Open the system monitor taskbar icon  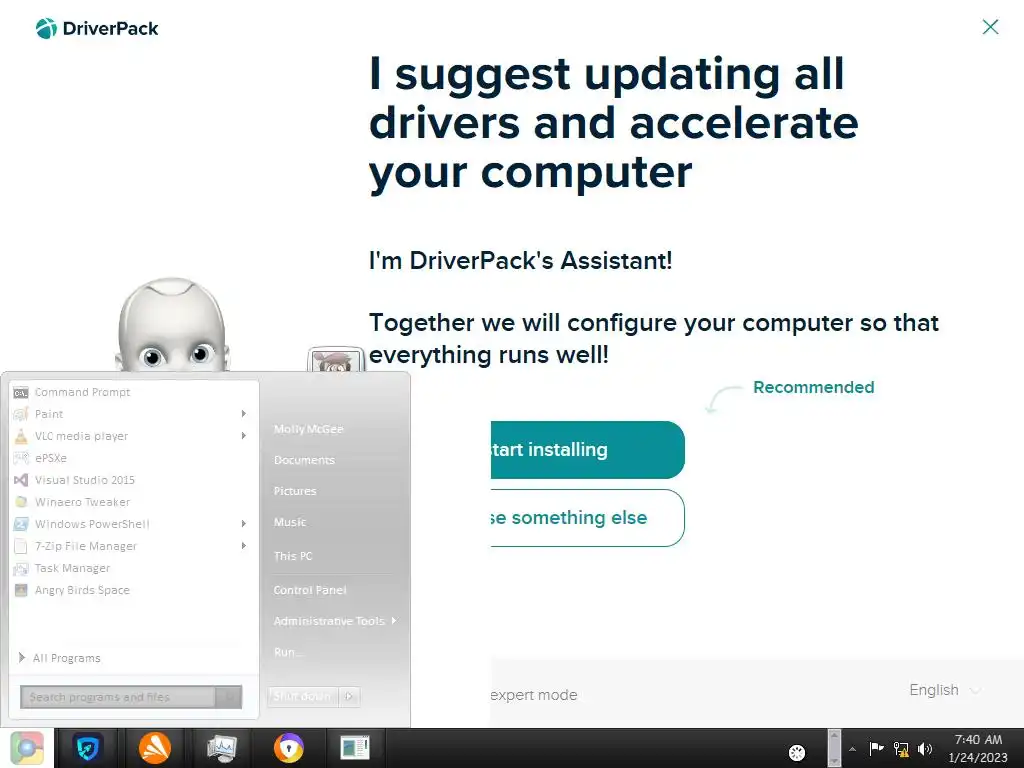coord(221,748)
